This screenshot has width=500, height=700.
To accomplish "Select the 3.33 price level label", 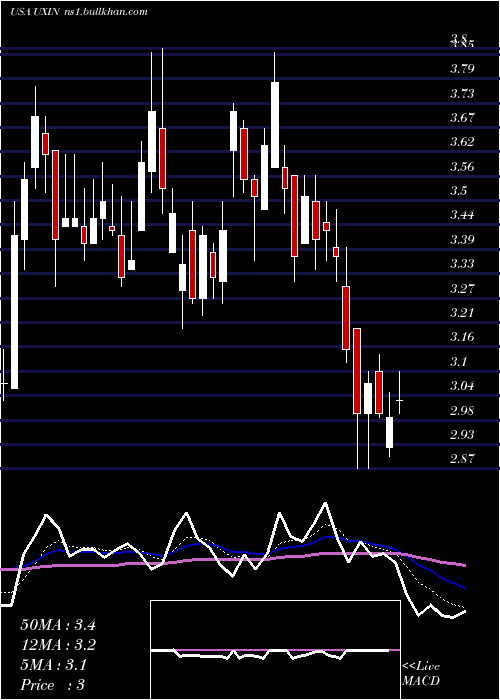I will 462,264.
